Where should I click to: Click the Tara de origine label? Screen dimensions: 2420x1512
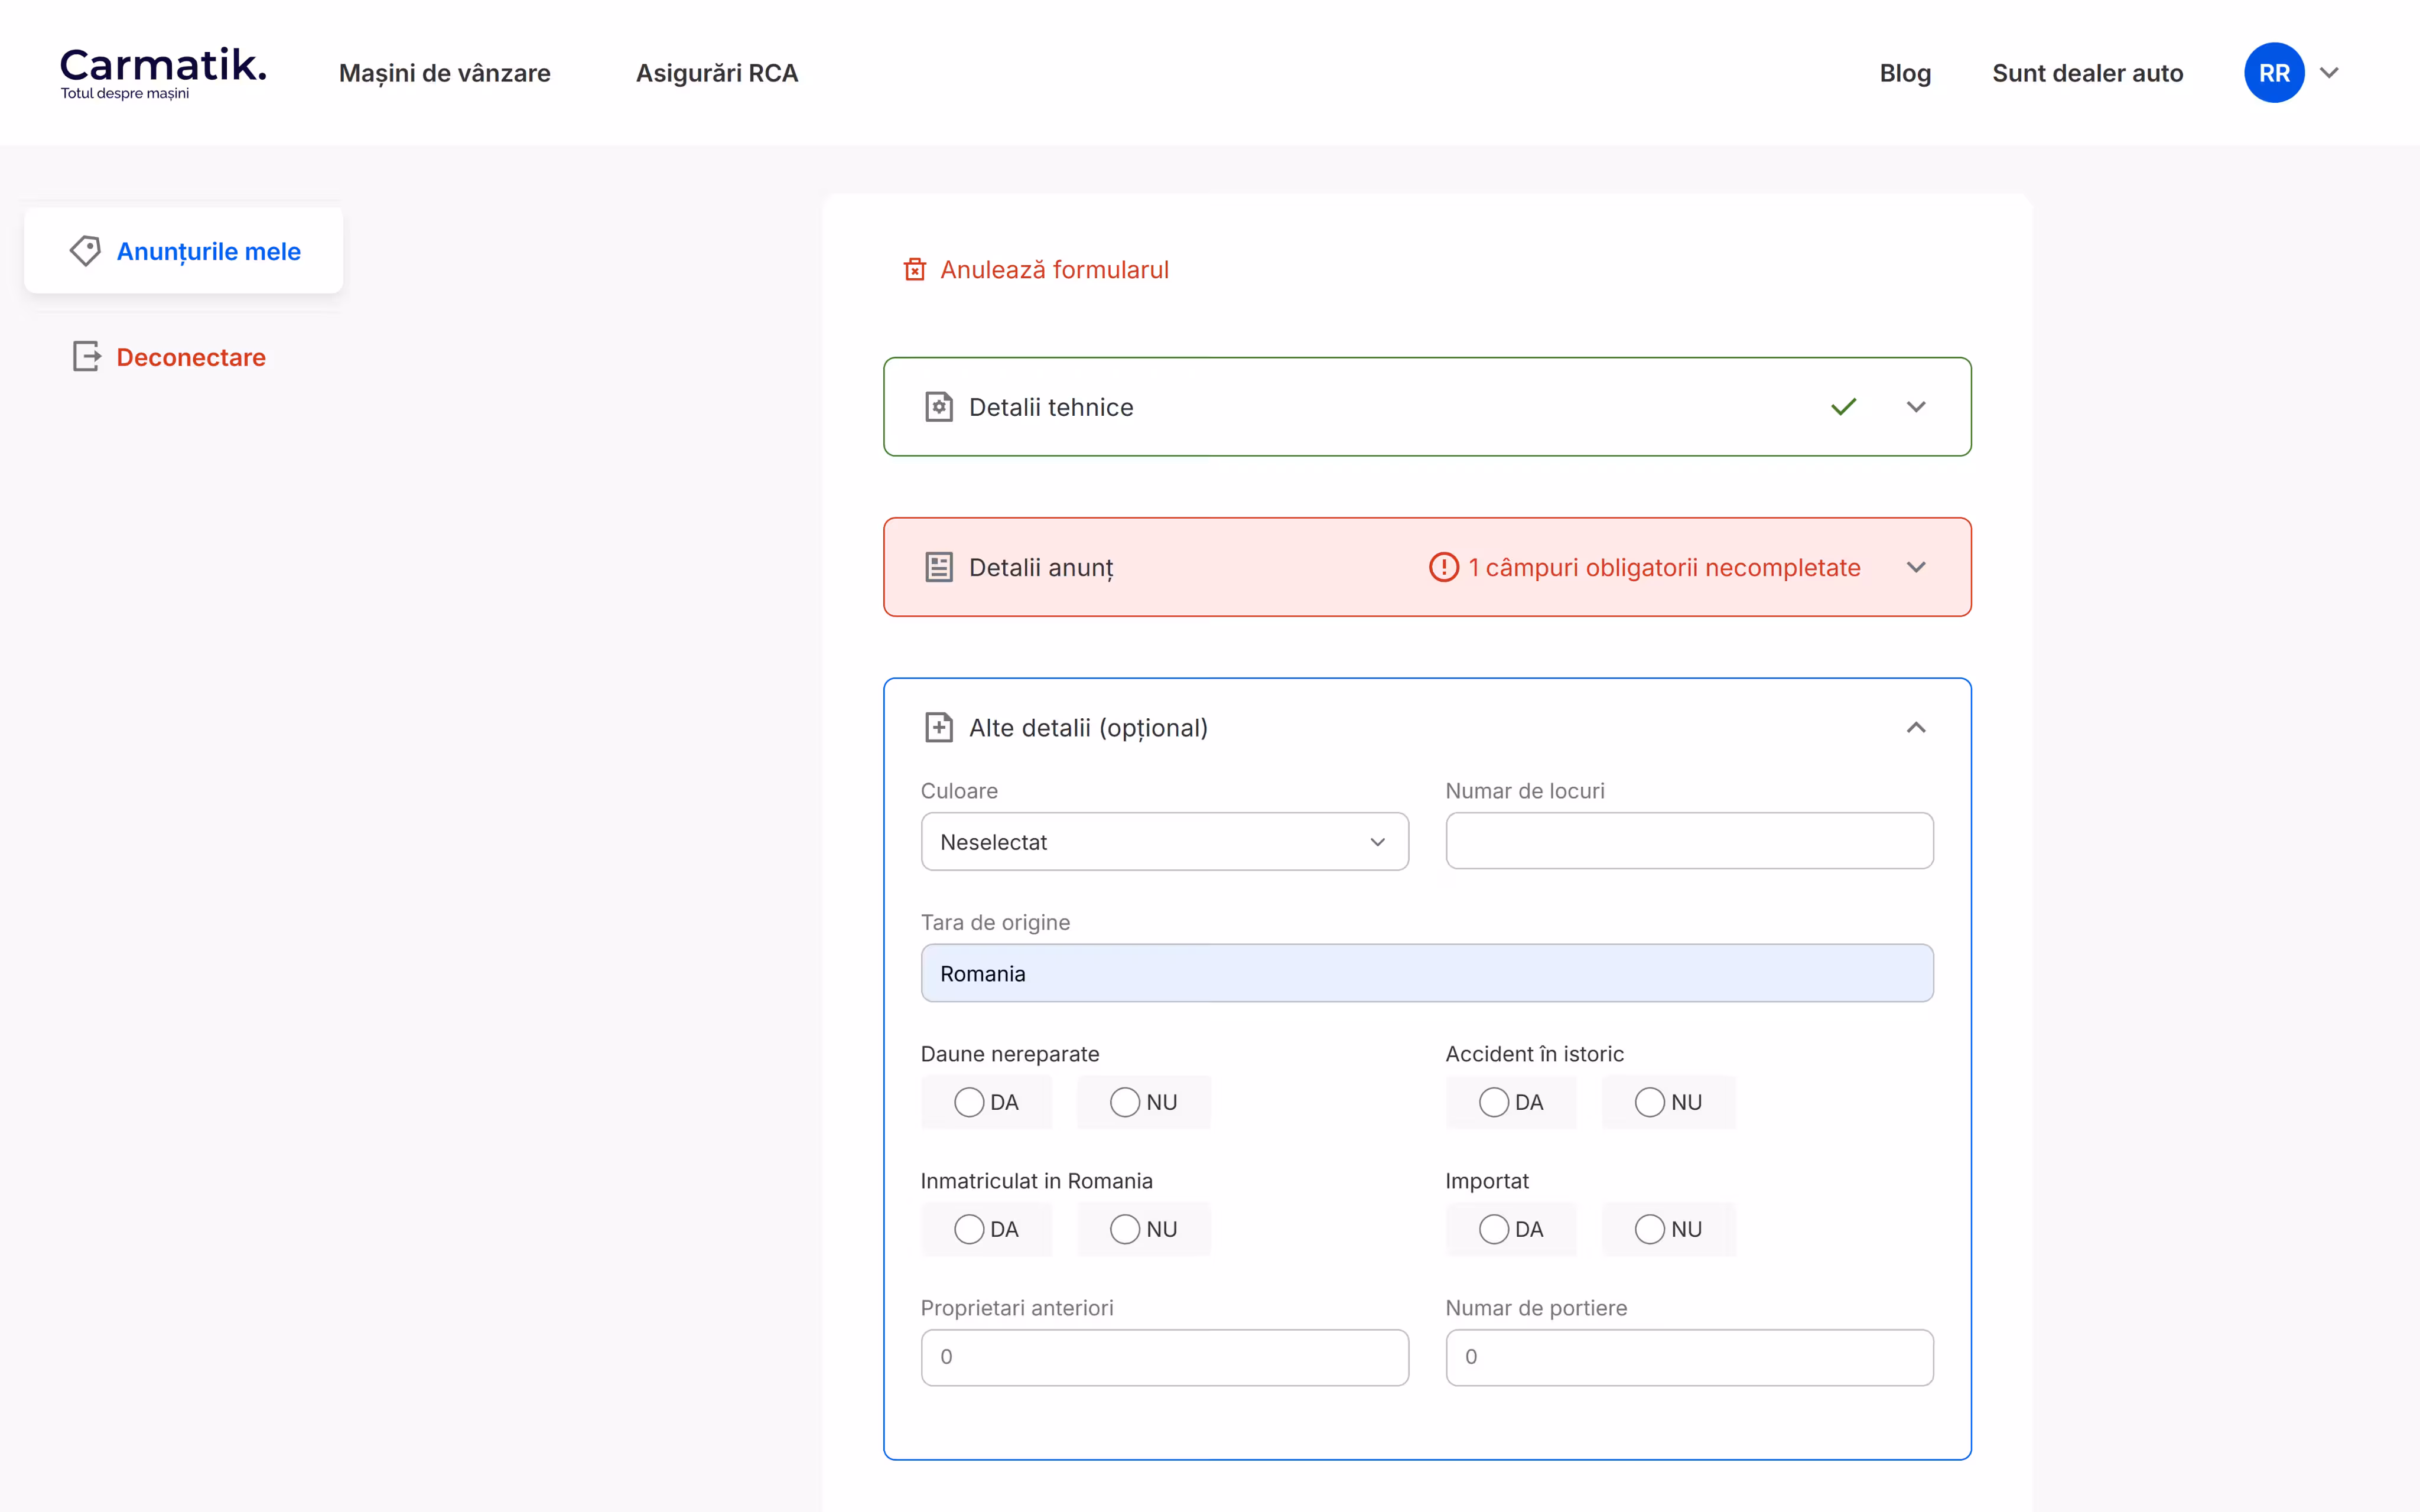tap(995, 922)
